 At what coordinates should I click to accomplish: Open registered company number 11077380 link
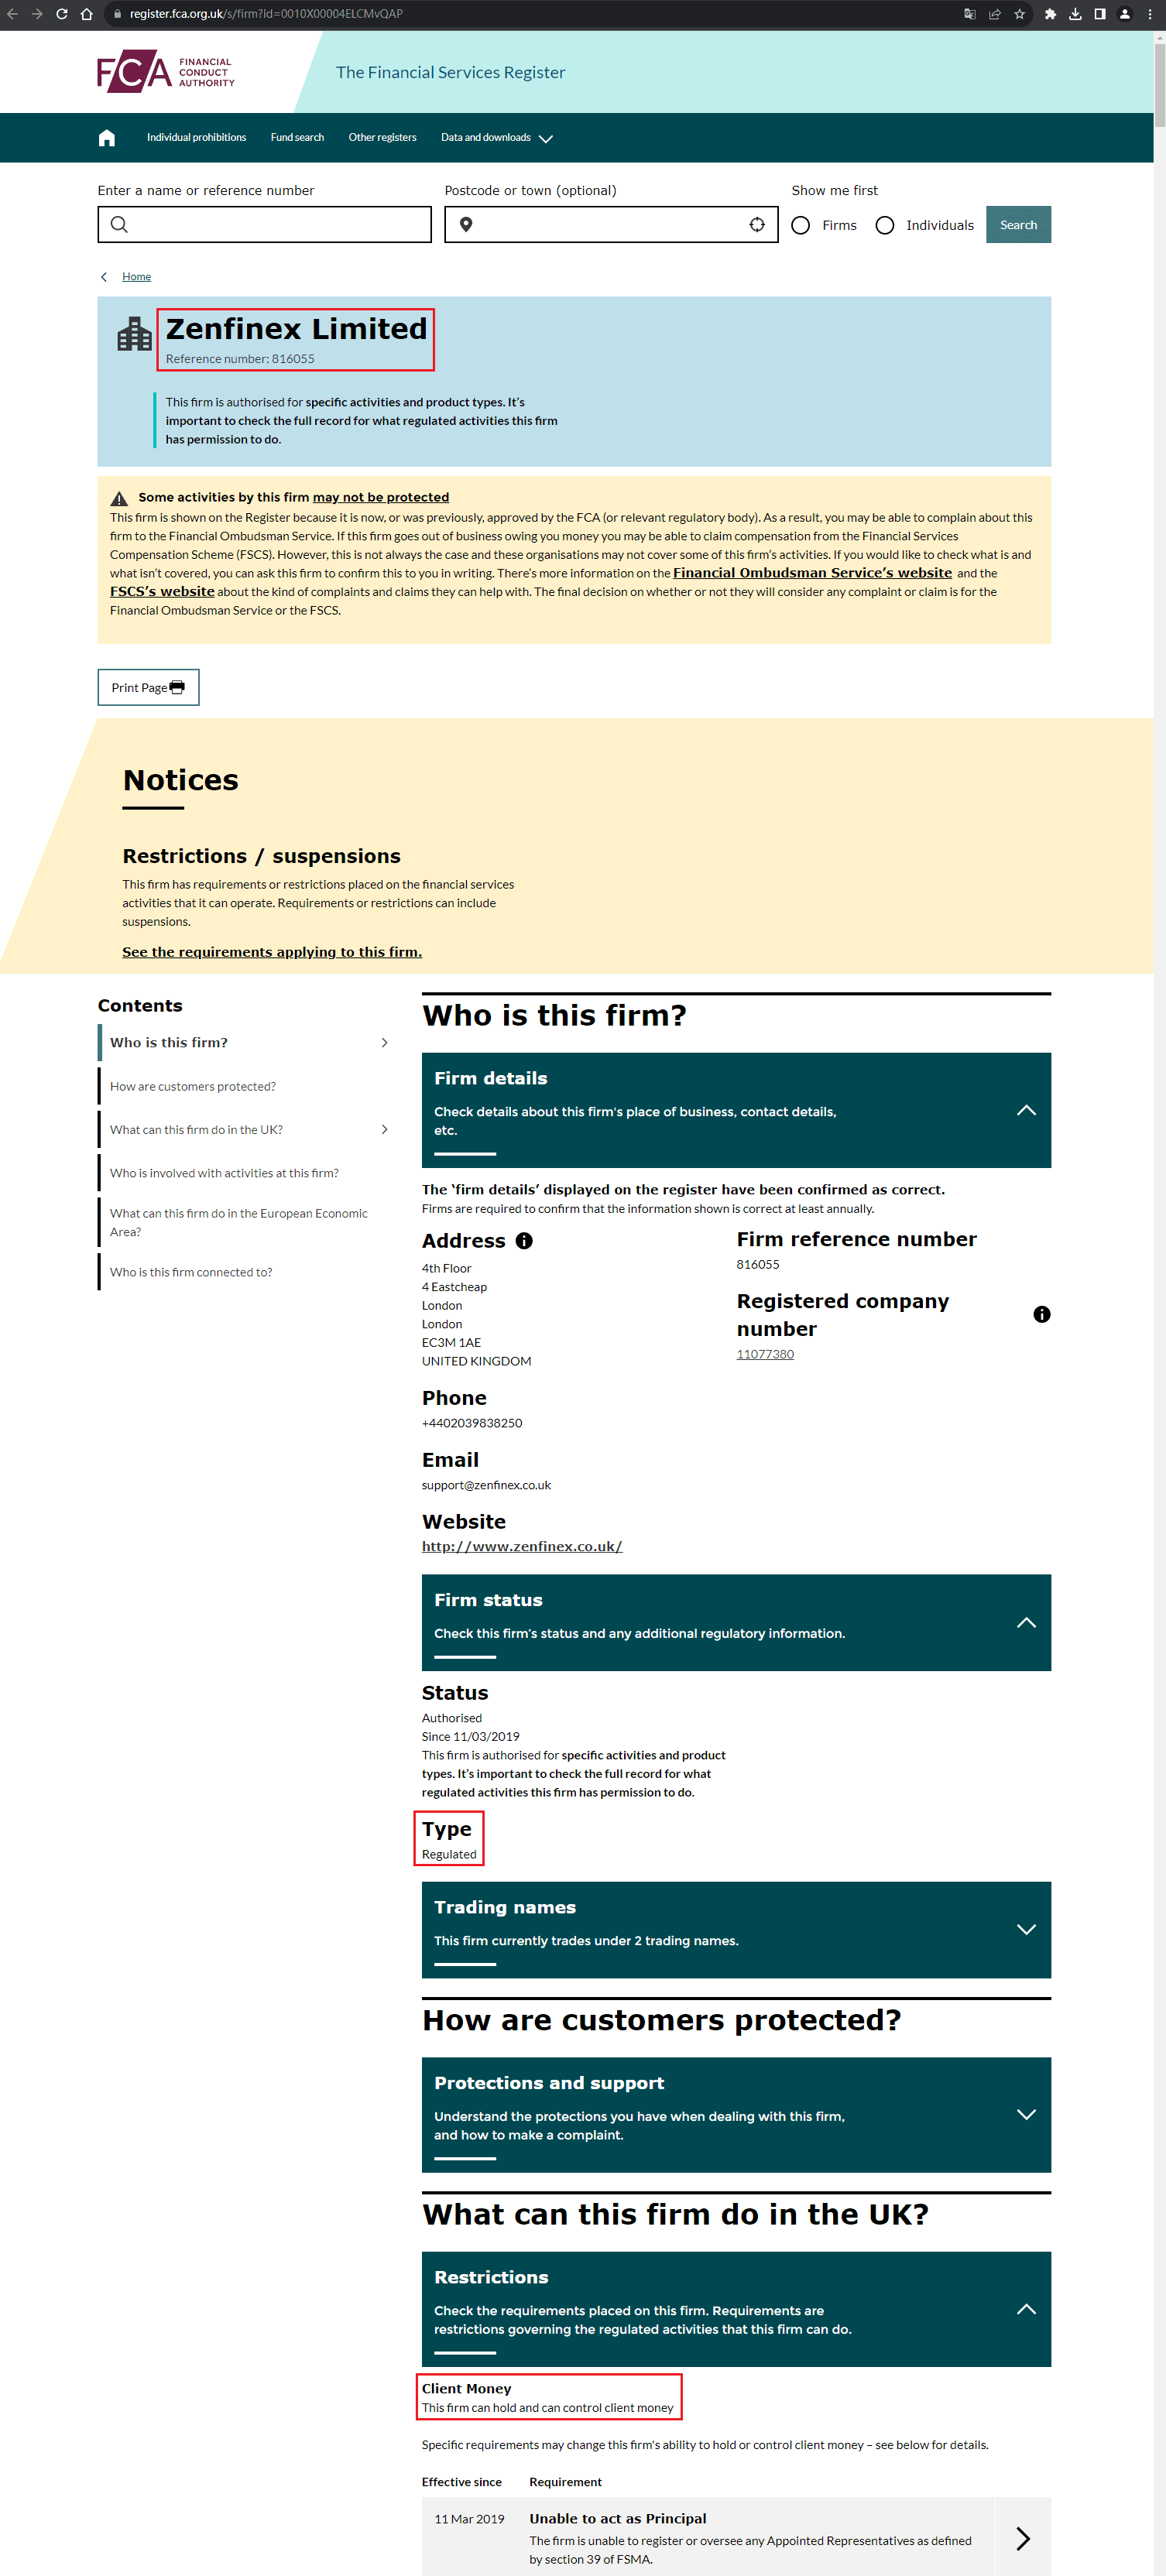click(x=765, y=1355)
